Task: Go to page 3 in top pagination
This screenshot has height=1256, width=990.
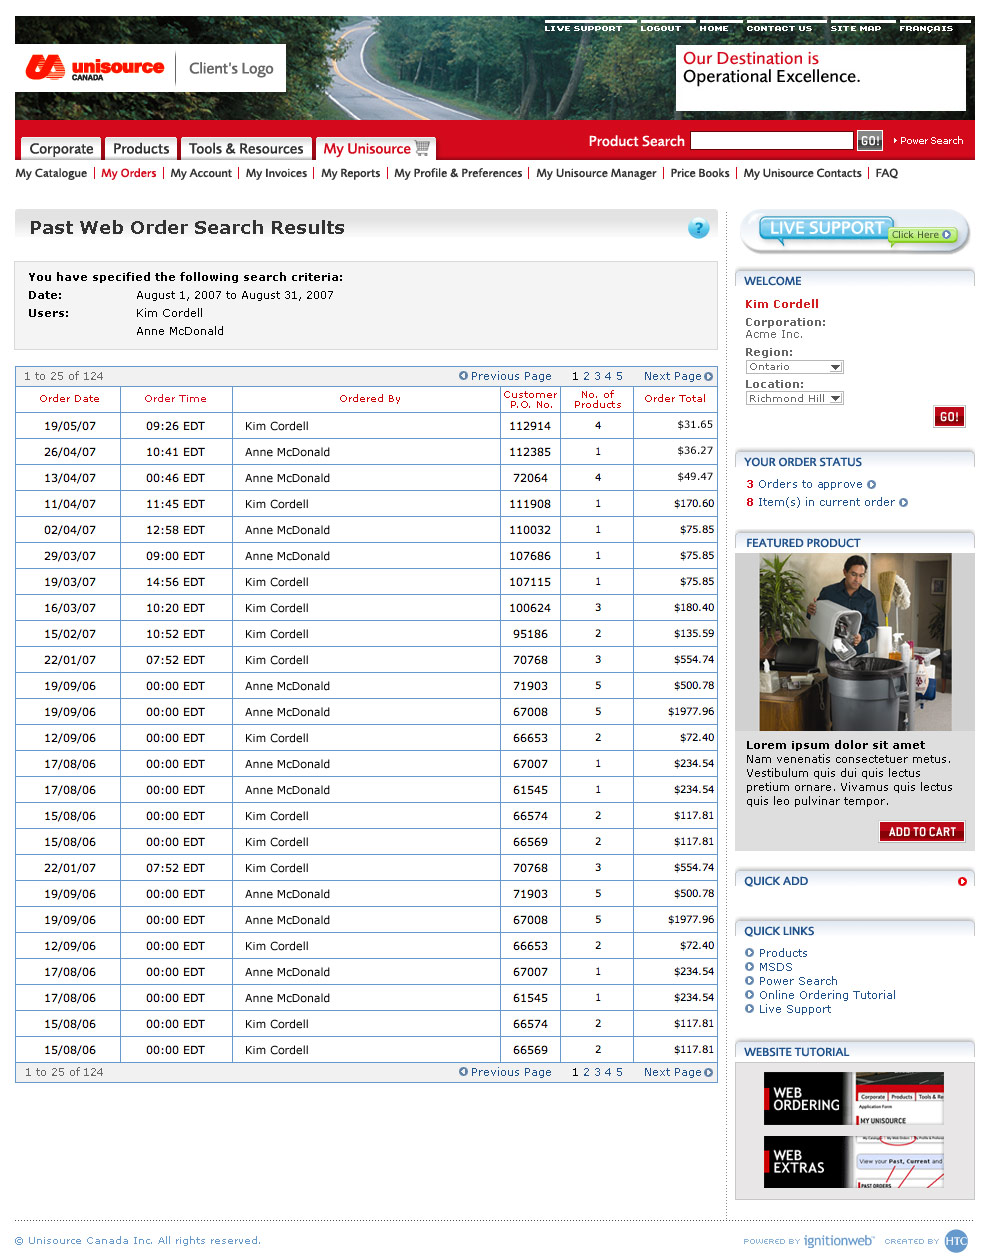Action: click(597, 376)
